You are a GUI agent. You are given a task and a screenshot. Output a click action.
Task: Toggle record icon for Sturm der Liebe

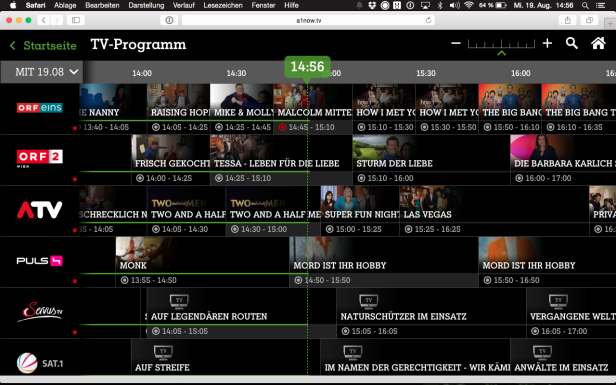pos(361,178)
